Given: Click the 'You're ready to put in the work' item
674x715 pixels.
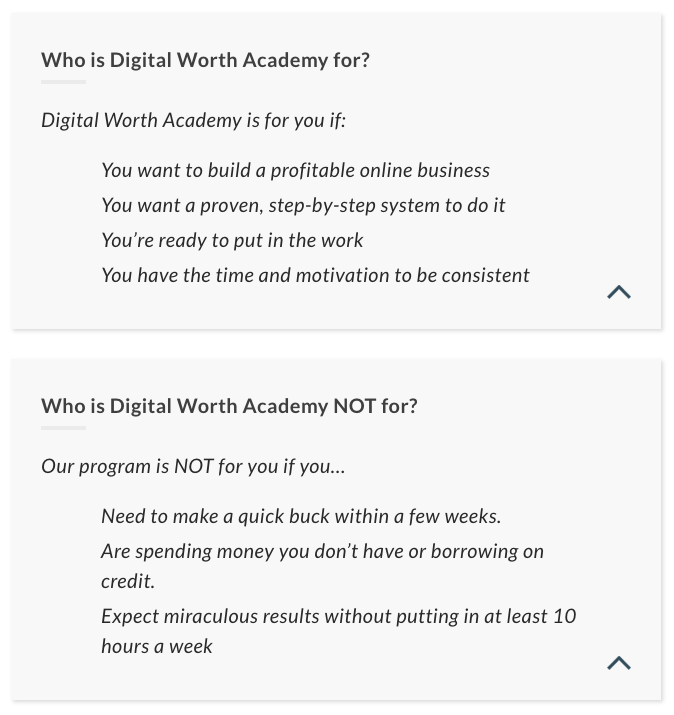Looking at the screenshot, I should coord(232,240).
